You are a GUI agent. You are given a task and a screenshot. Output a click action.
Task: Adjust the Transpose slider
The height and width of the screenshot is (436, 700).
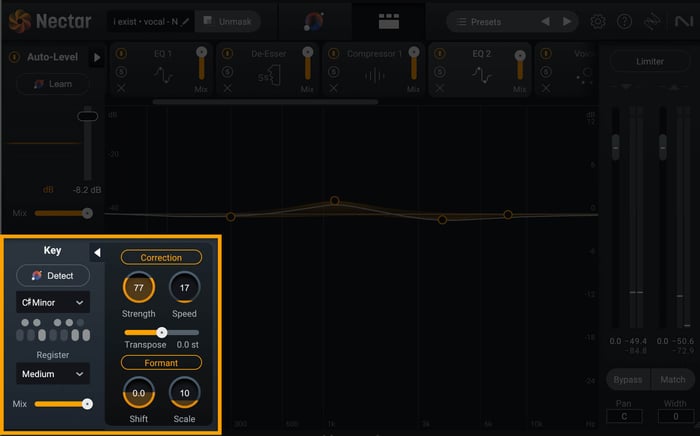[x=162, y=332]
